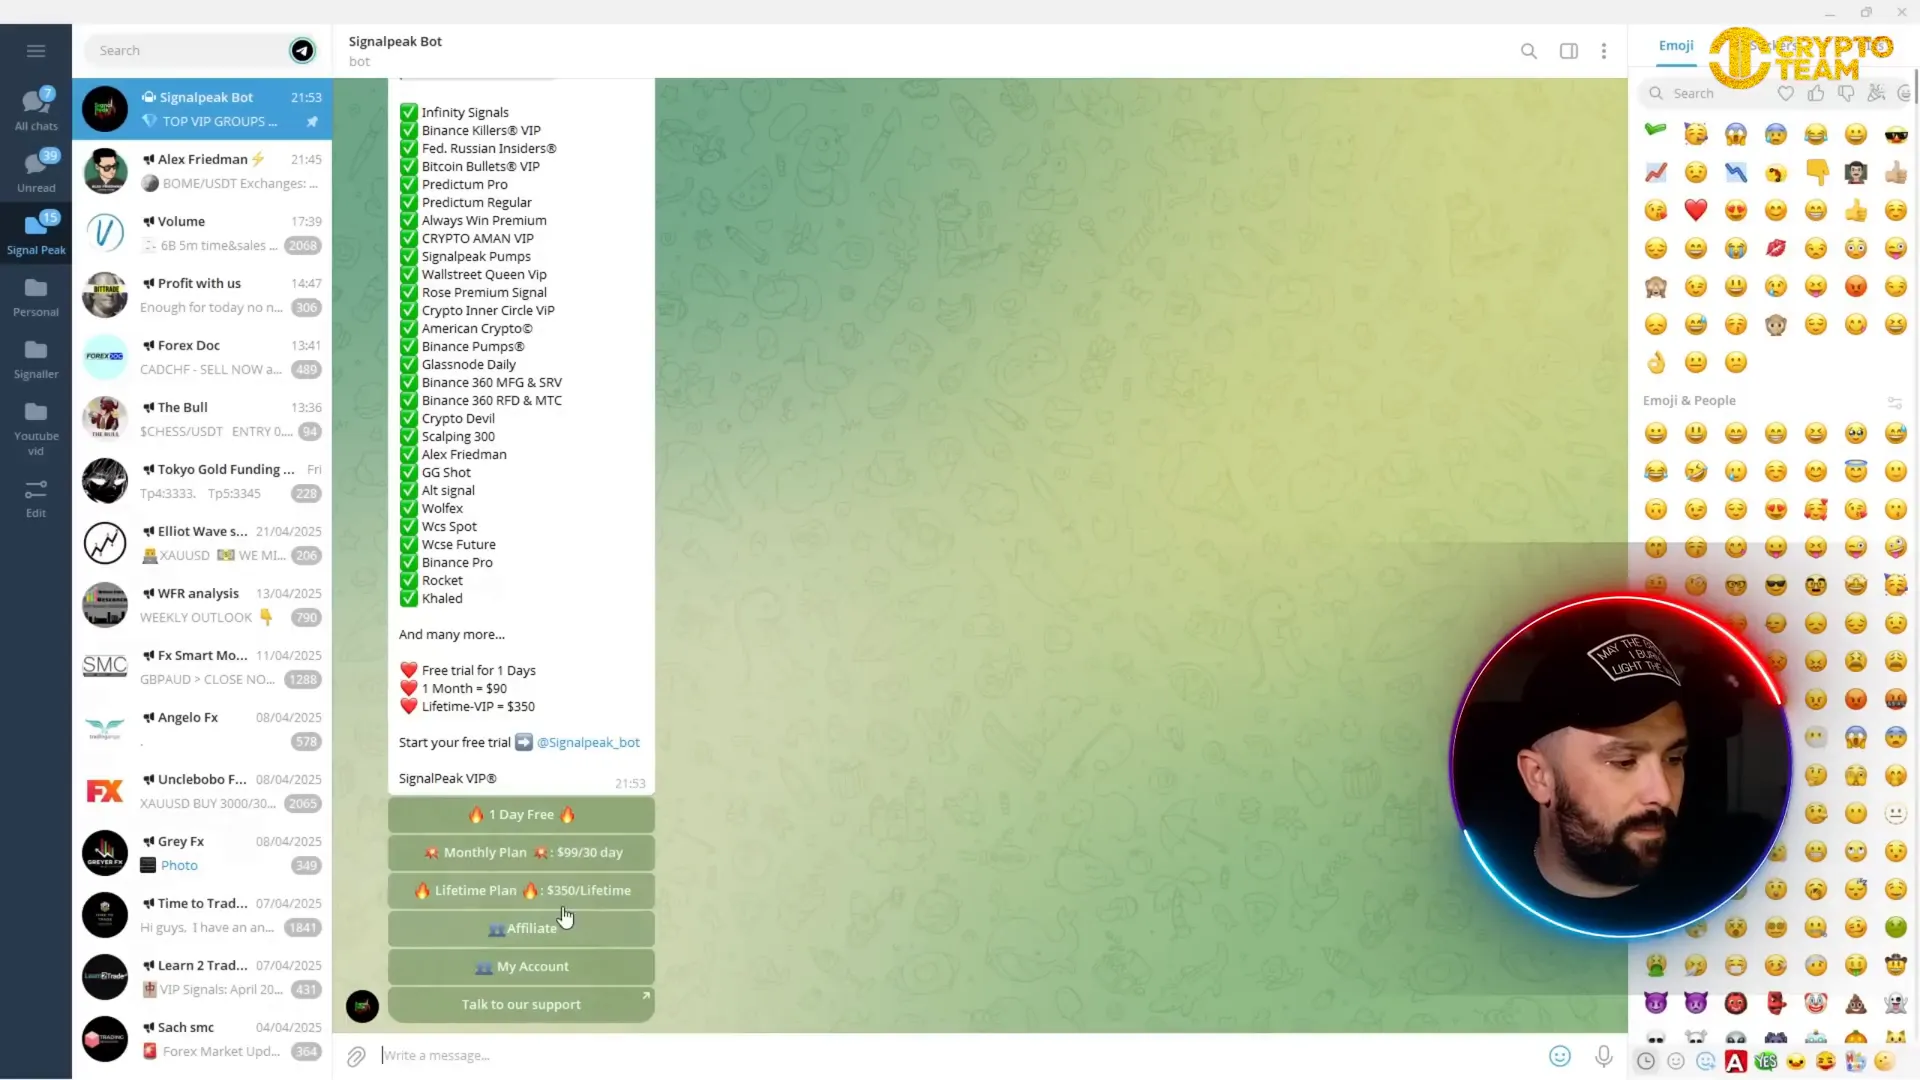The height and width of the screenshot is (1080, 1920).
Task: Click the My Account button
Action: 521,967
